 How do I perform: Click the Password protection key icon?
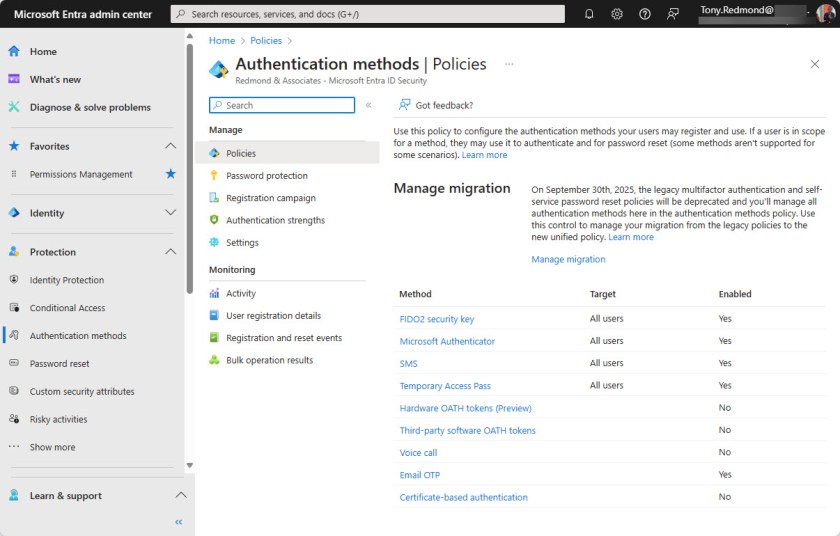point(214,175)
